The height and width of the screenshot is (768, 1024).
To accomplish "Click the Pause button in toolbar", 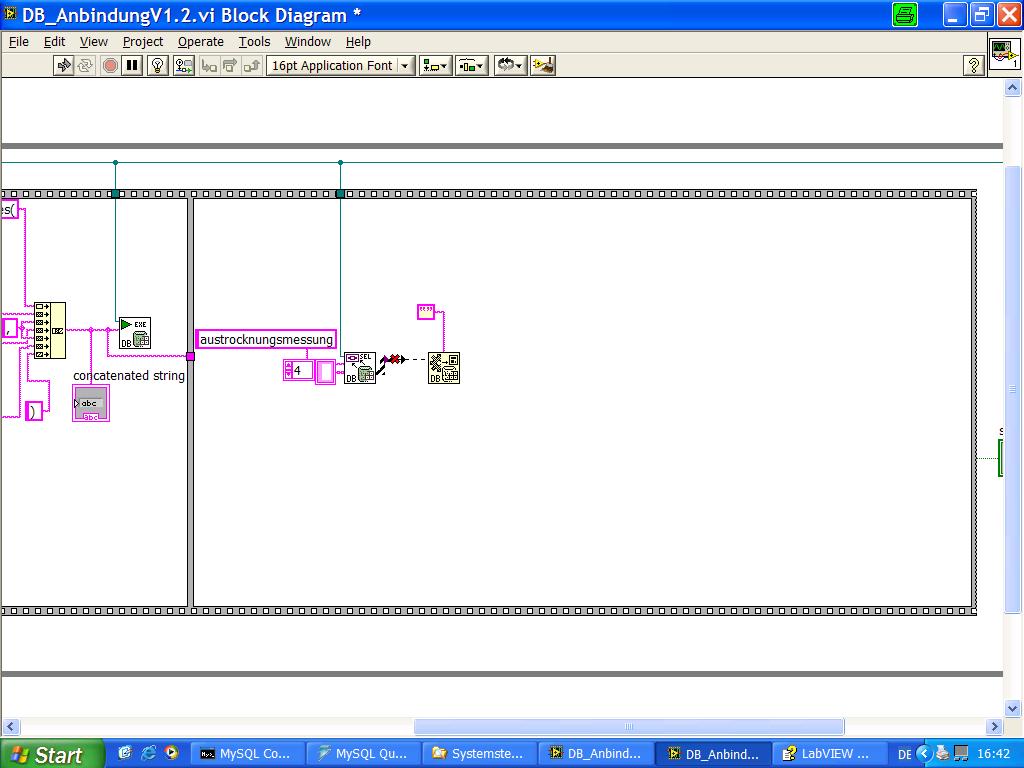I will point(132,65).
